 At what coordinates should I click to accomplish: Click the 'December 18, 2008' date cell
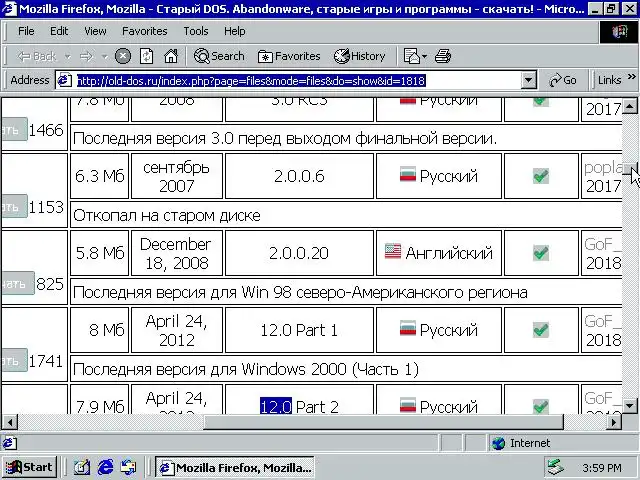[x=176, y=253]
